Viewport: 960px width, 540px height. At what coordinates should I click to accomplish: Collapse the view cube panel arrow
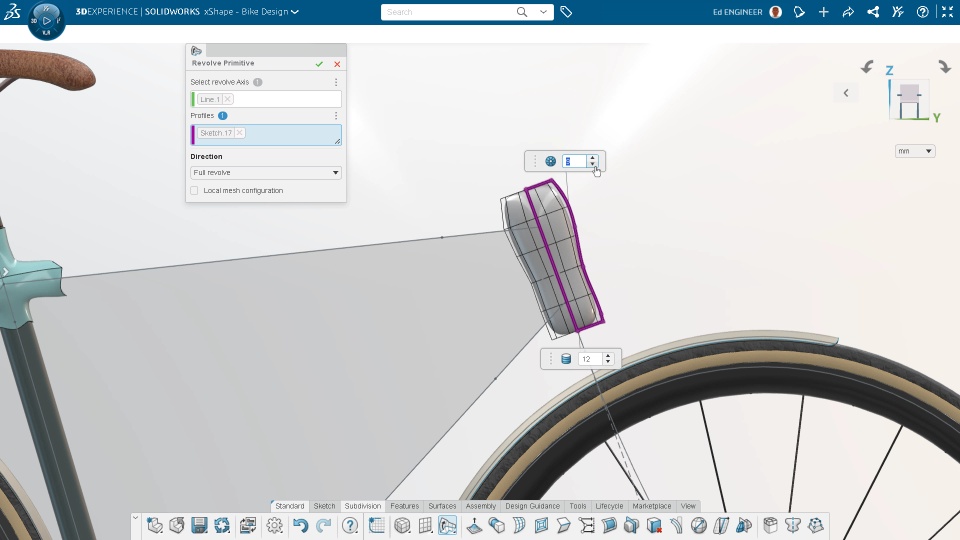(846, 93)
